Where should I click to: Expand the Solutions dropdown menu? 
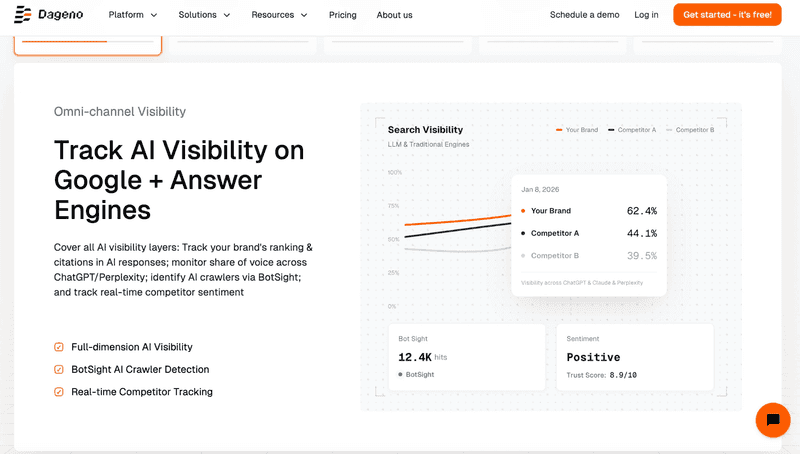(204, 15)
